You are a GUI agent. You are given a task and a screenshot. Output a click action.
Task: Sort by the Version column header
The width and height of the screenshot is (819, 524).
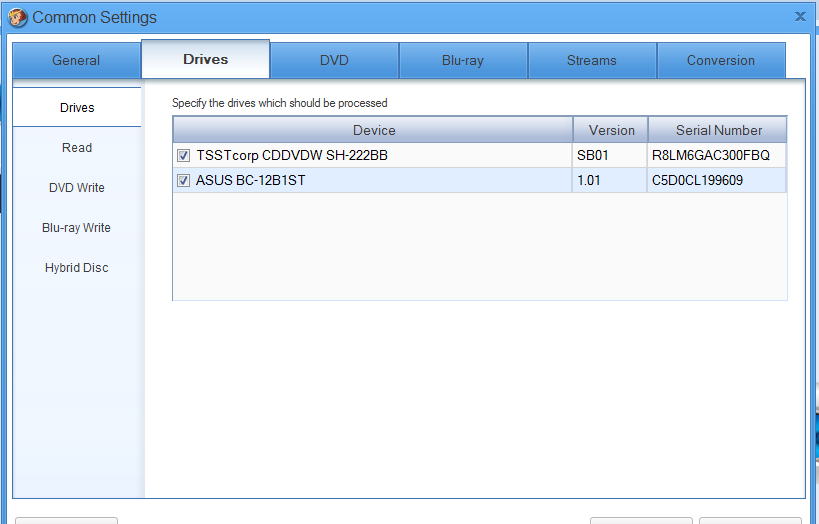[x=611, y=130]
